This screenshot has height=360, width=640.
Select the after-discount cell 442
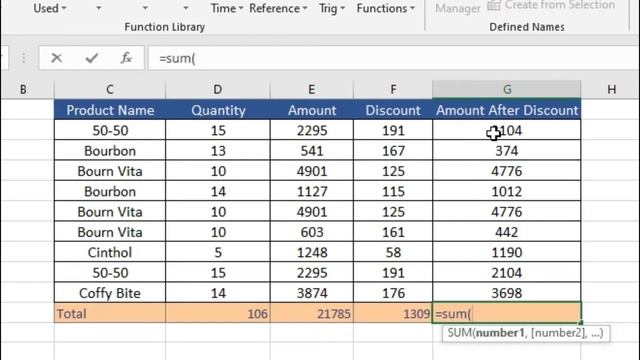pyautogui.click(x=507, y=232)
